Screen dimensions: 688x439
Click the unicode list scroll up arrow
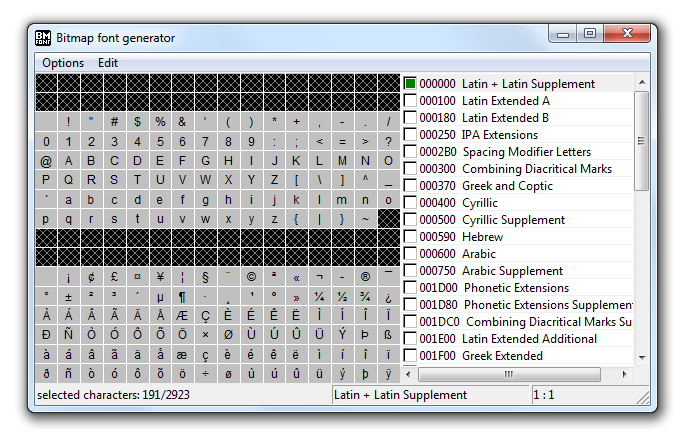click(642, 82)
